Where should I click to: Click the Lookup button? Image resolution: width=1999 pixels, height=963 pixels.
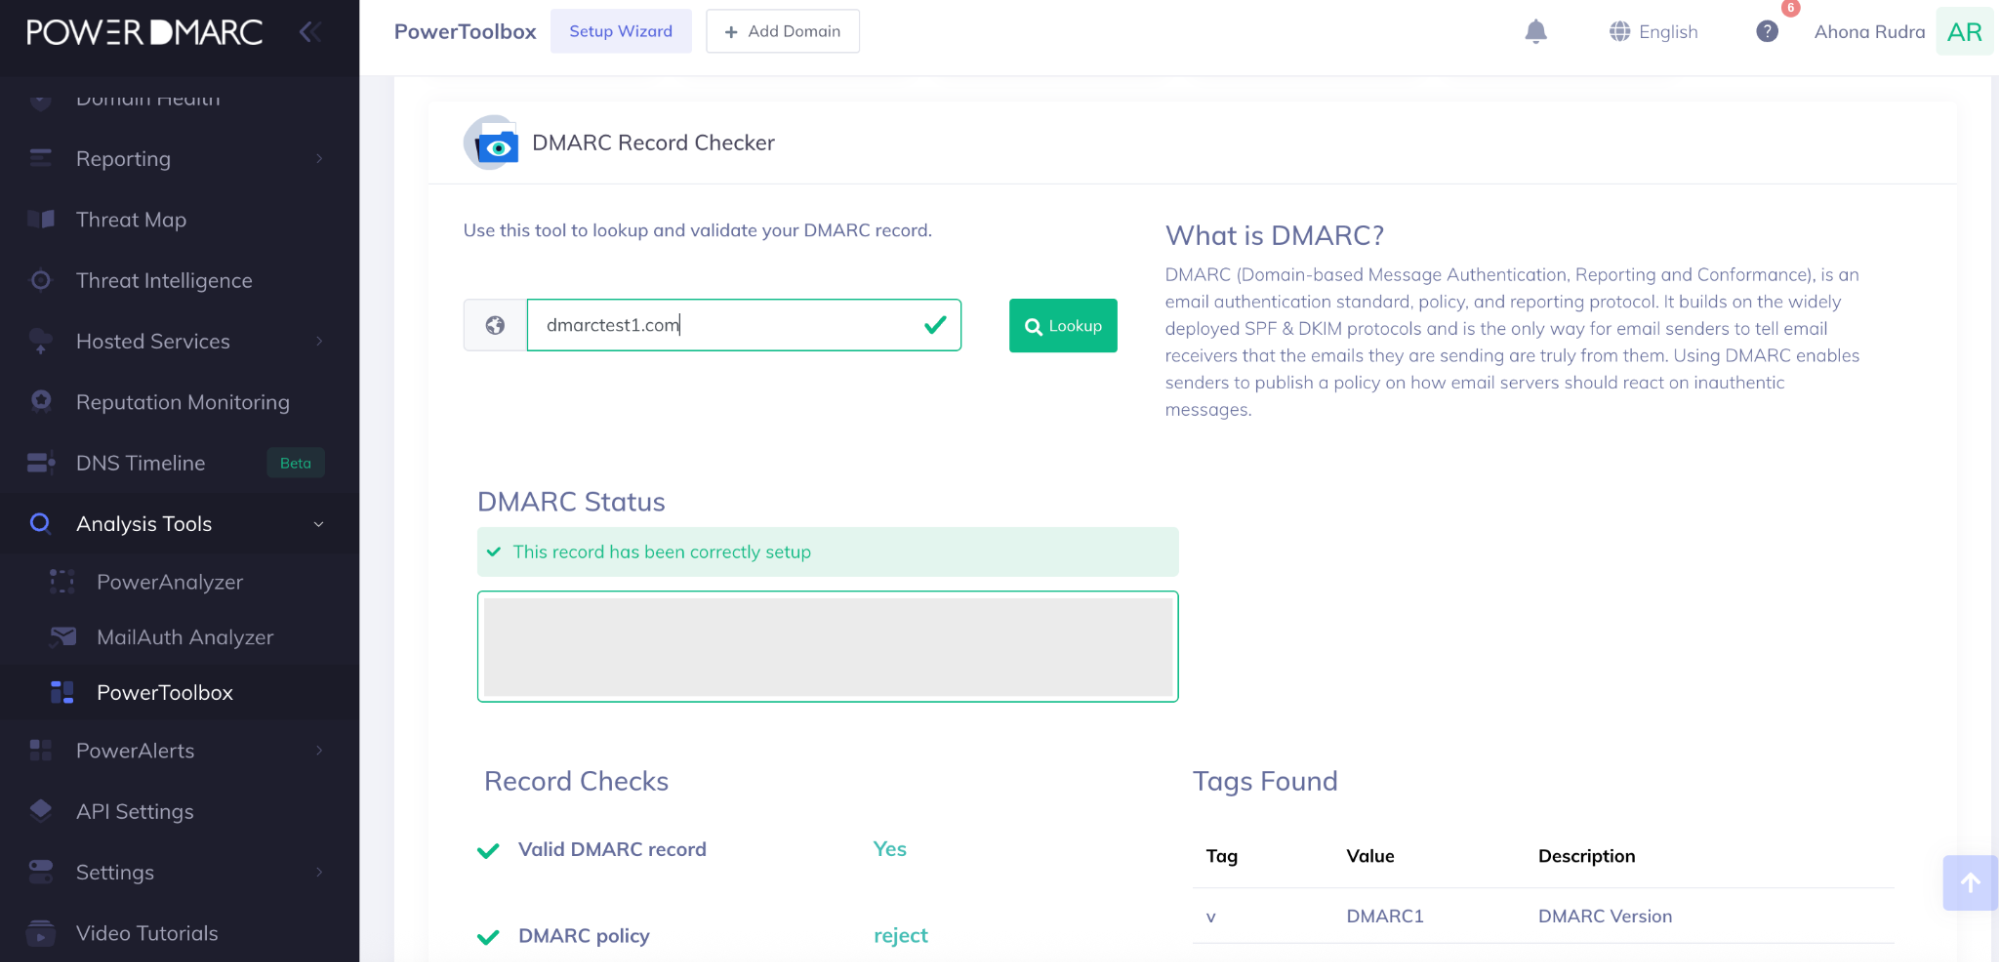point(1062,325)
